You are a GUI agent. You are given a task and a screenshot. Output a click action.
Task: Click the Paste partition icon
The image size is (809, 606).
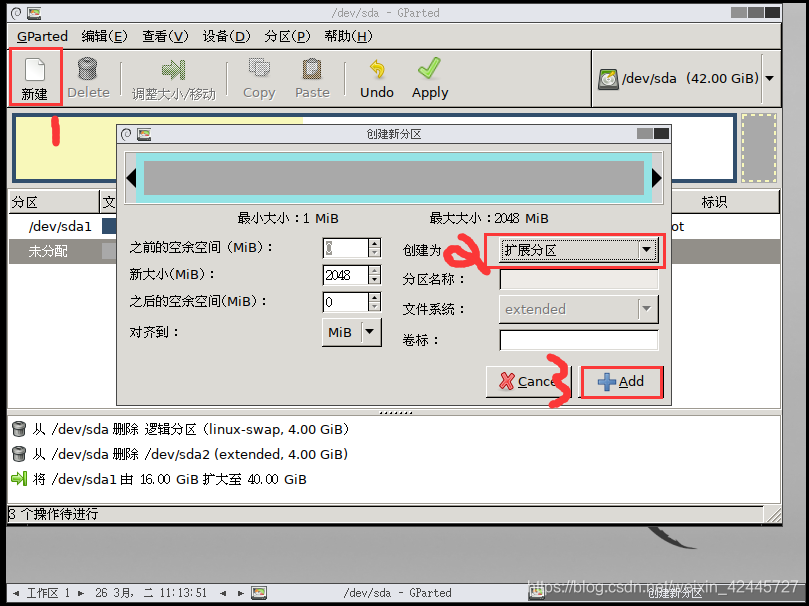coord(311,77)
